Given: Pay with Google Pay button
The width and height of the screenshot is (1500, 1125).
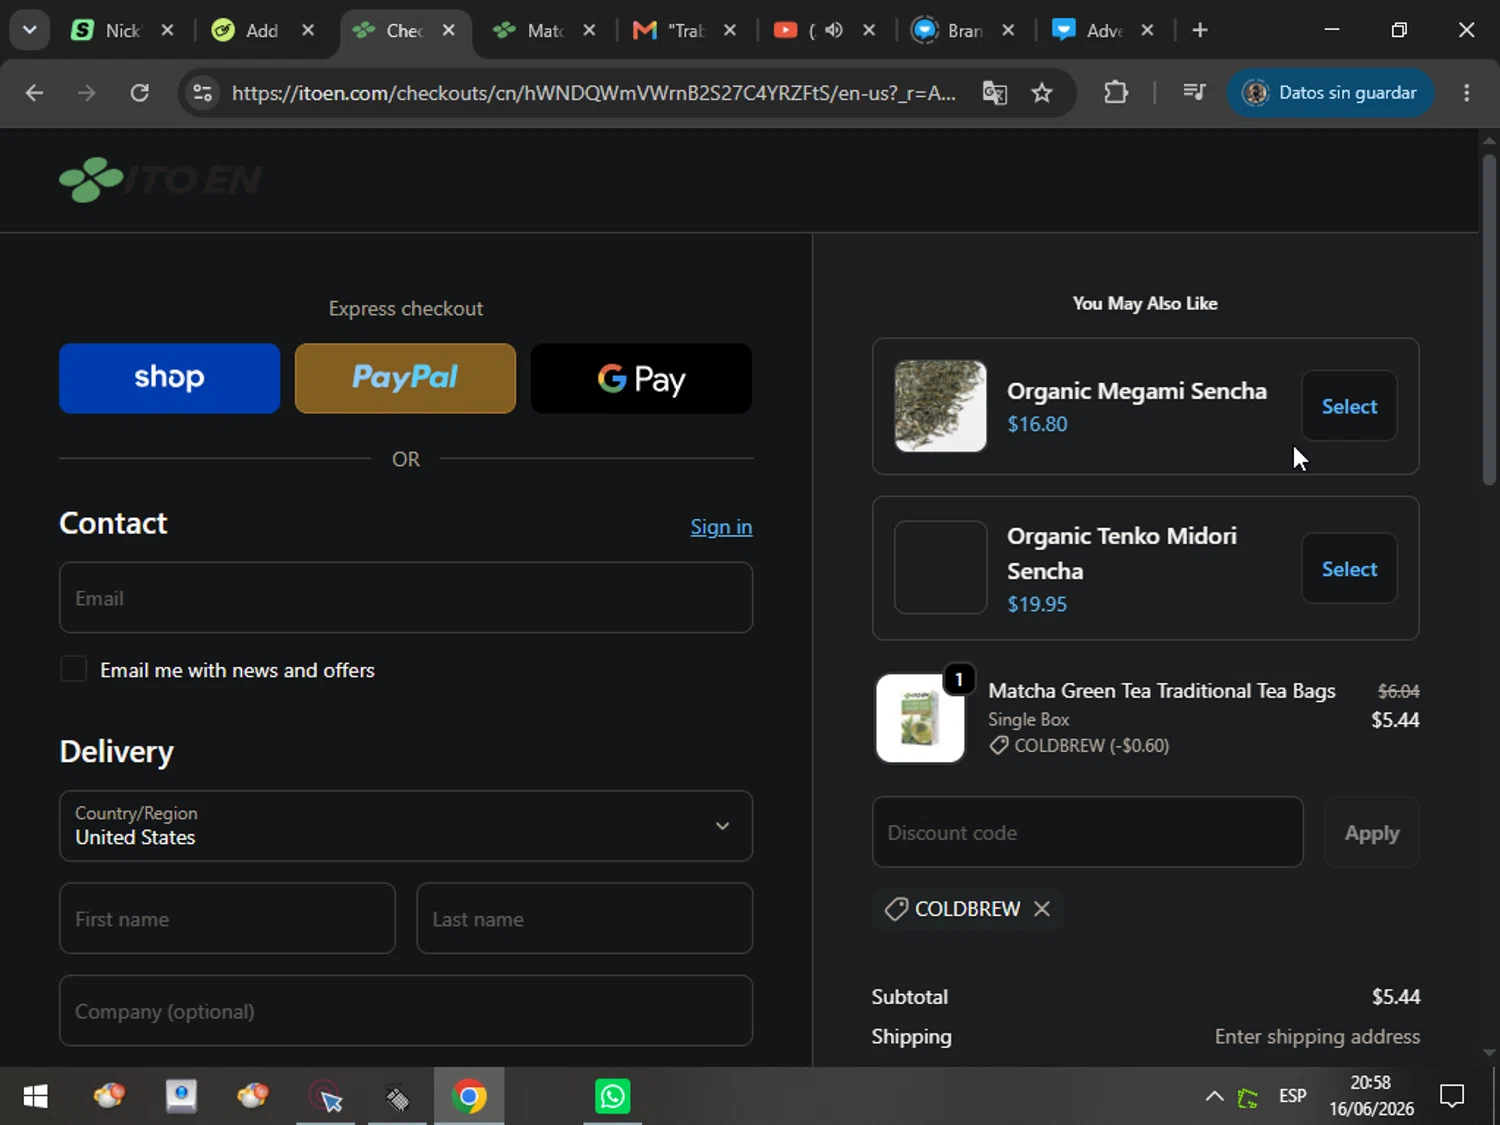Looking at the screenshot, I should point(641,378).
